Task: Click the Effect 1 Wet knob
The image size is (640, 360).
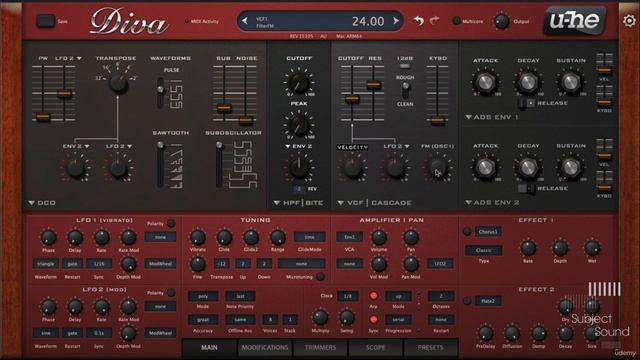Action: coord(591,248)
